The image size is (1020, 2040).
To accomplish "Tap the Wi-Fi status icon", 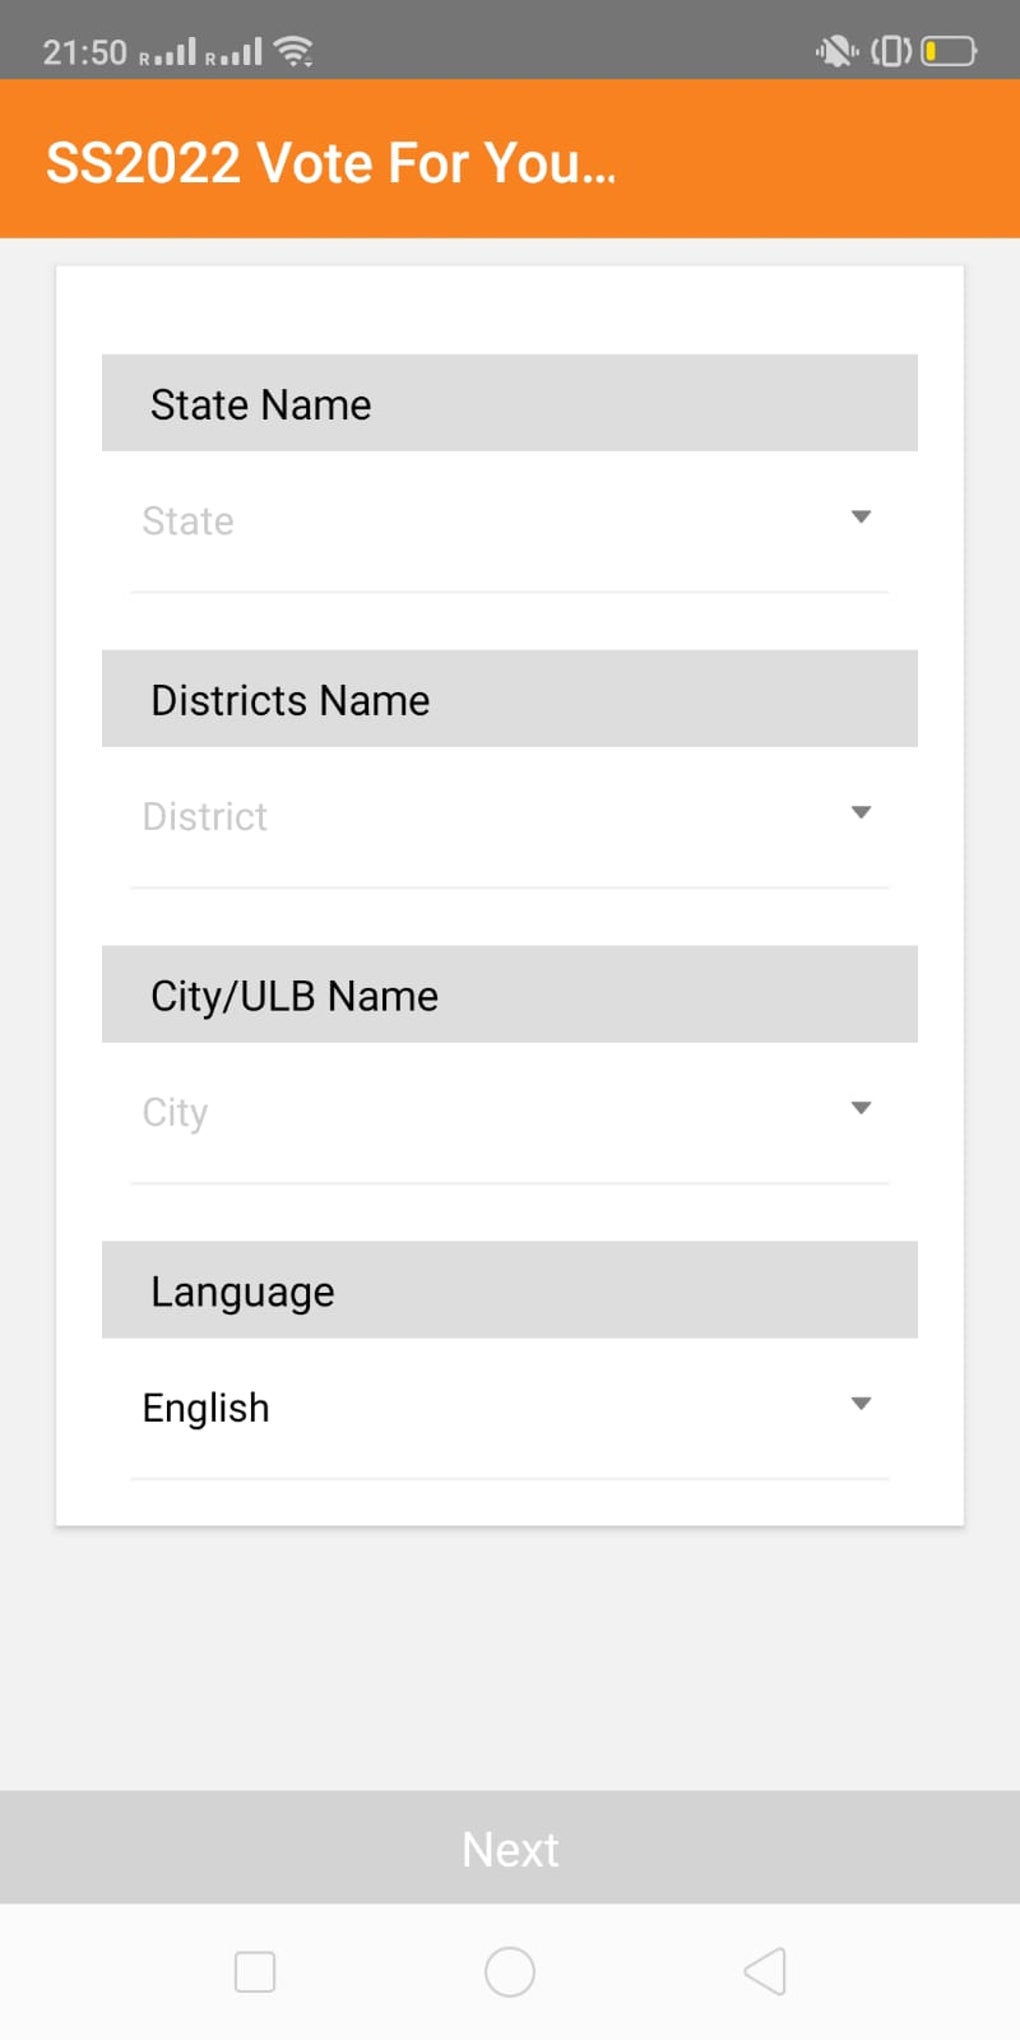I will (x=294, y=51).
